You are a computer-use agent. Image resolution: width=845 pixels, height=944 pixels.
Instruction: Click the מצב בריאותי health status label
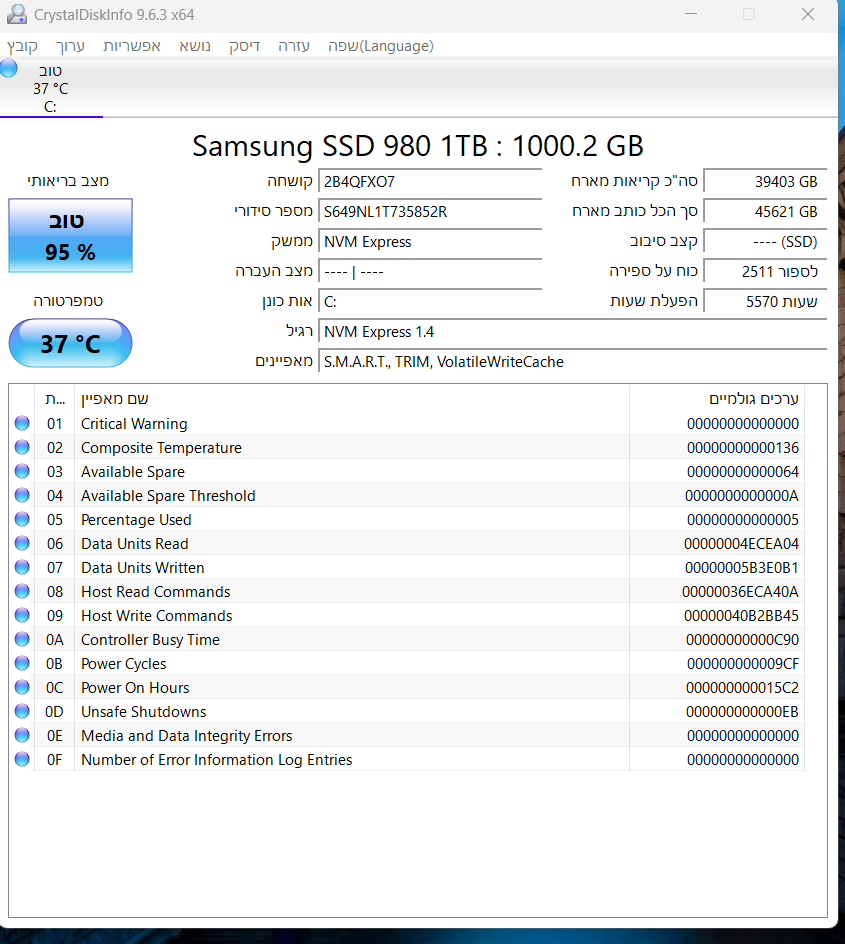coord(68,181)
